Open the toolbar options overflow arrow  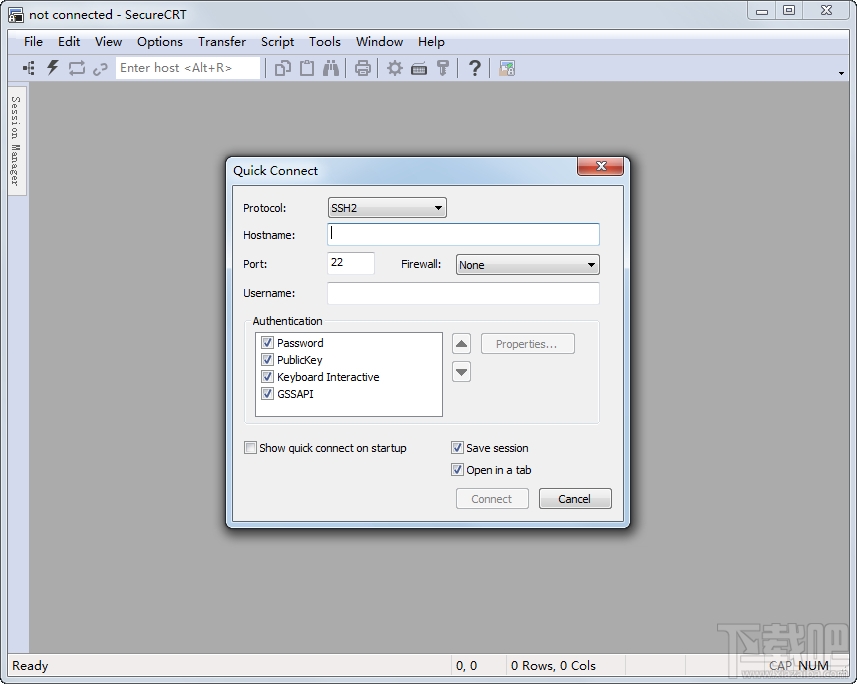pyautogui.click(x=841, y=73)
